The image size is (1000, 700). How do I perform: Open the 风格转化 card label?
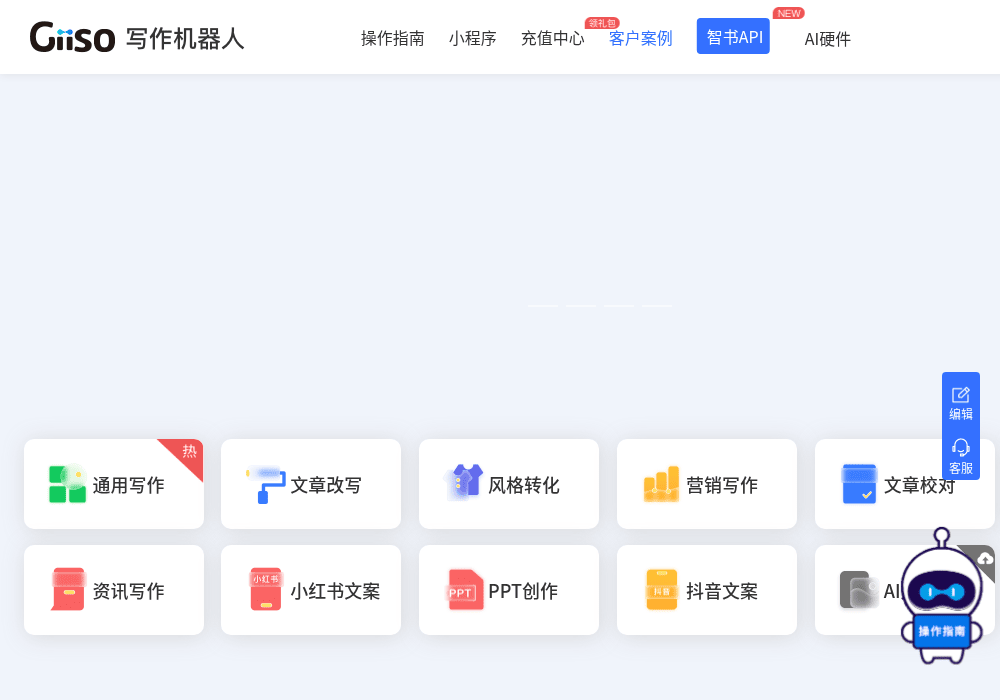(x=524, y=485)
